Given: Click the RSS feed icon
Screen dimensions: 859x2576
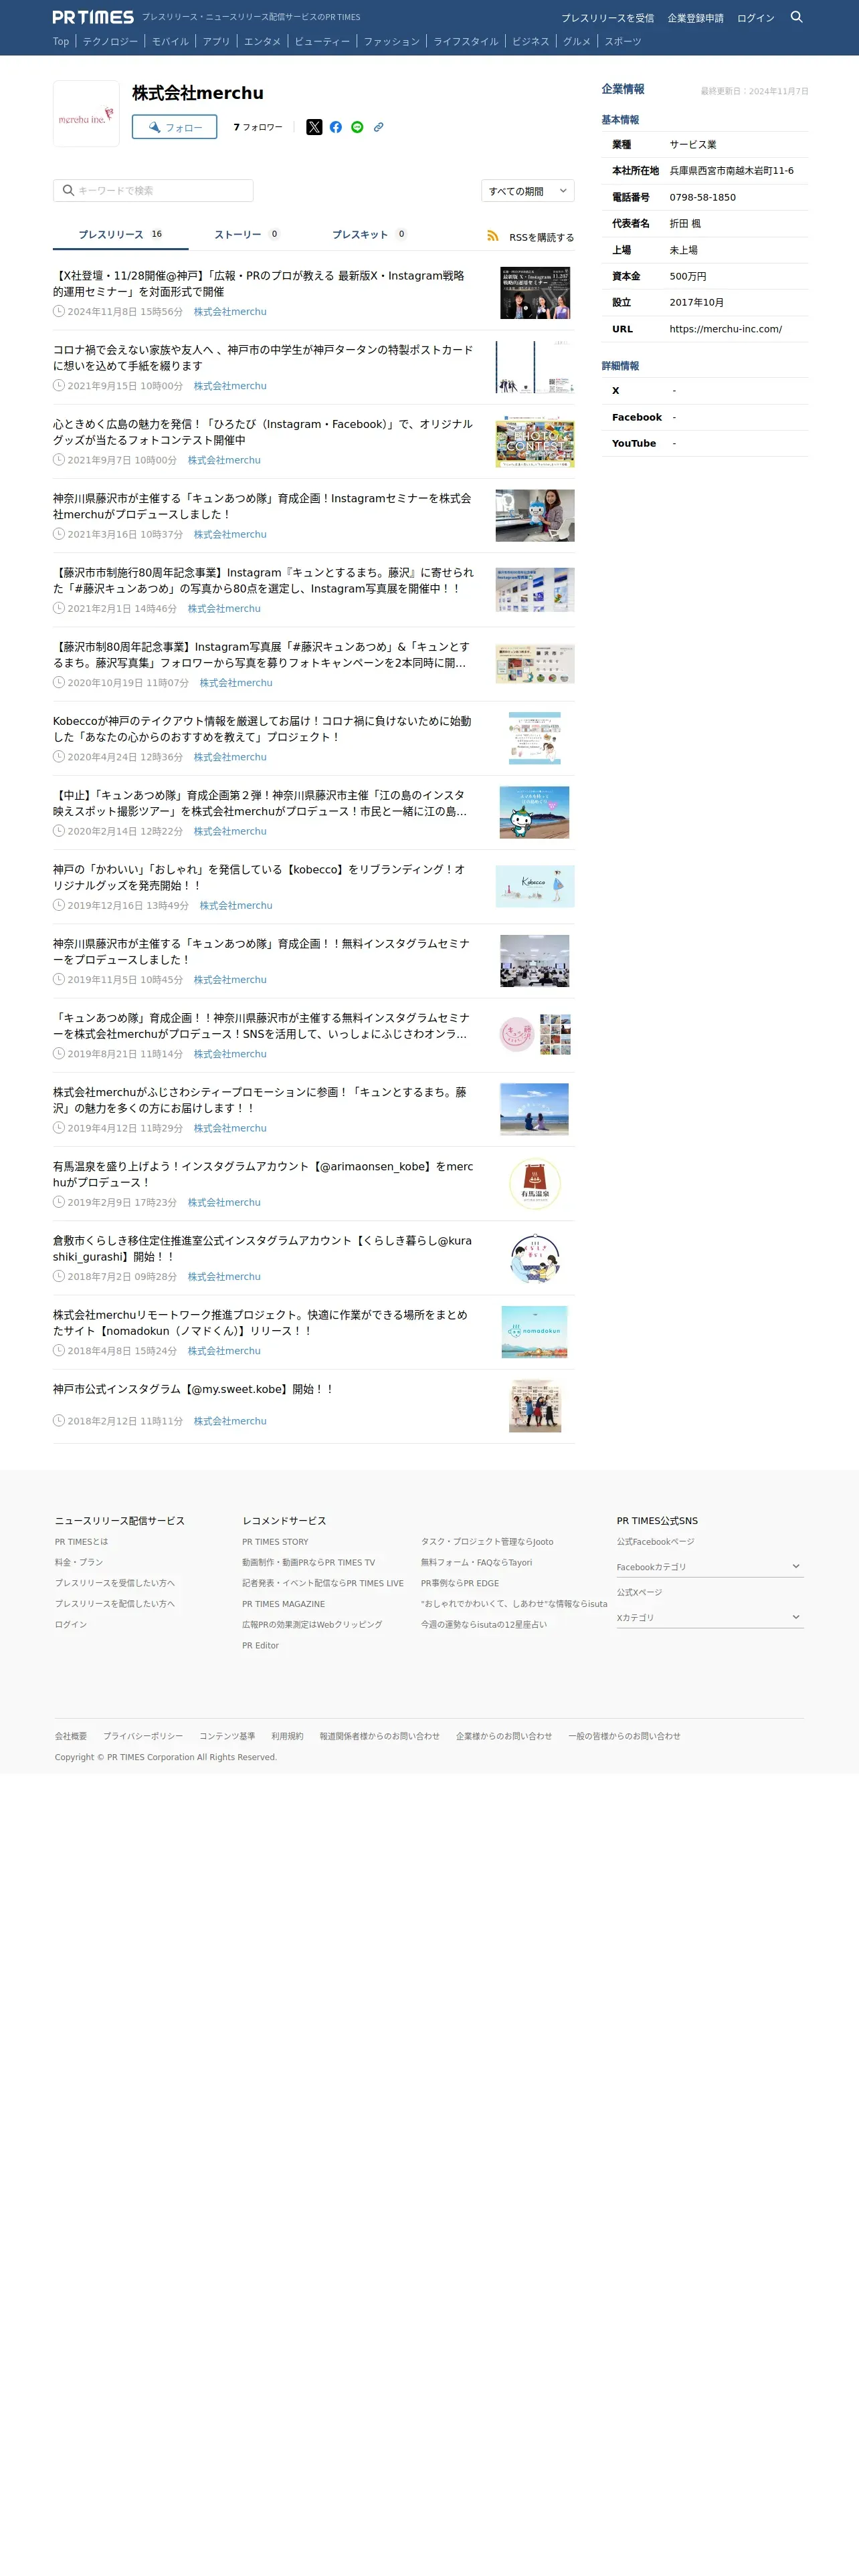Looking at the screenshot, I should (492, 236).
